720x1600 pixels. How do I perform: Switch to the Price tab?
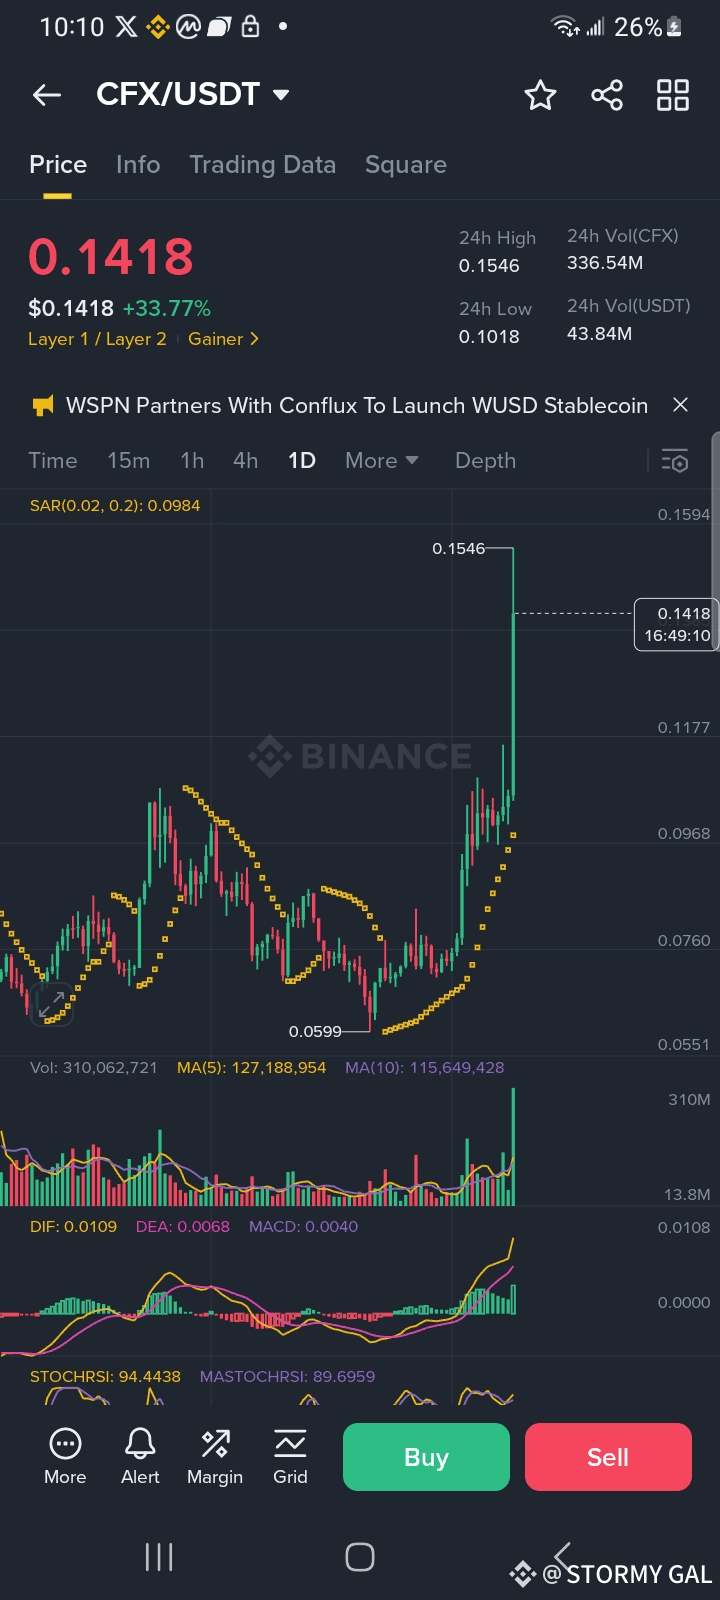58,165
